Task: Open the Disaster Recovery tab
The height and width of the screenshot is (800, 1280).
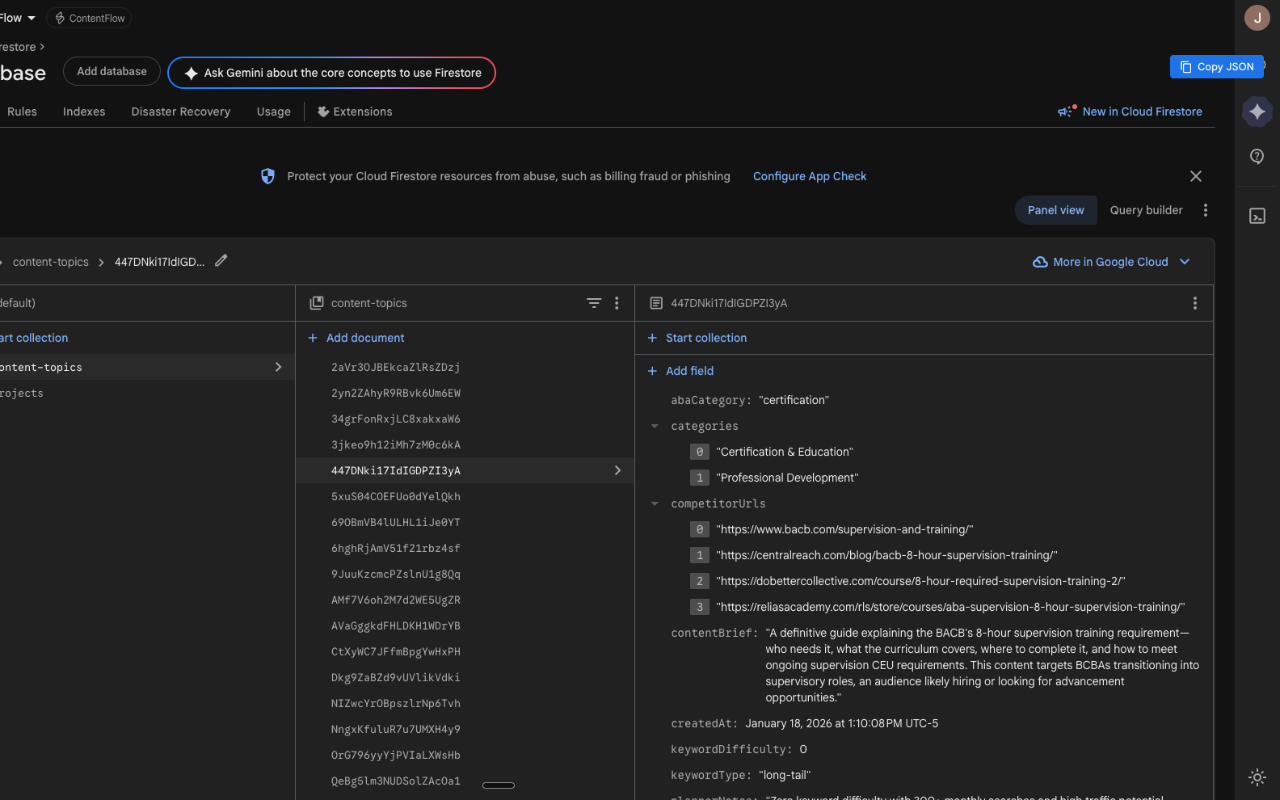Action: pyautogui.click(x=181, y=112)
